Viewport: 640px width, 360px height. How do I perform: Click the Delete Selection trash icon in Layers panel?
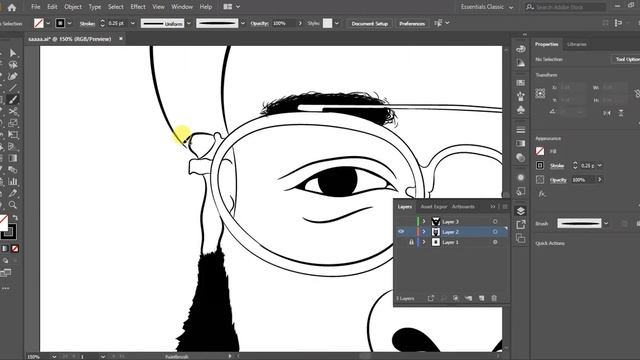pyautogui.click(x=494, y=298)
